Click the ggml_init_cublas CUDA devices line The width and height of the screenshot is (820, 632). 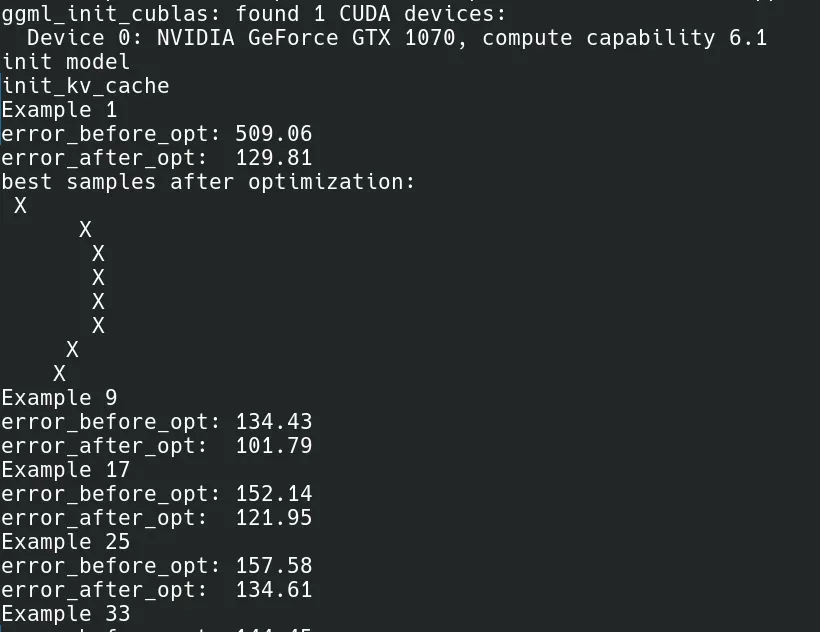254,14
